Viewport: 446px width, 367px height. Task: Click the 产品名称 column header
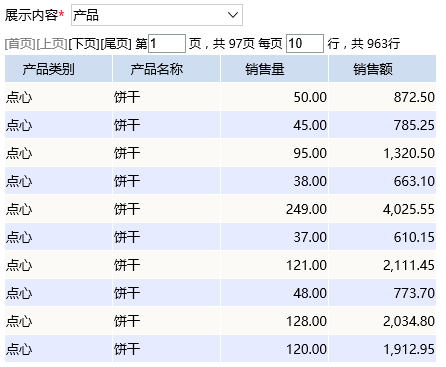coord(166,69)
